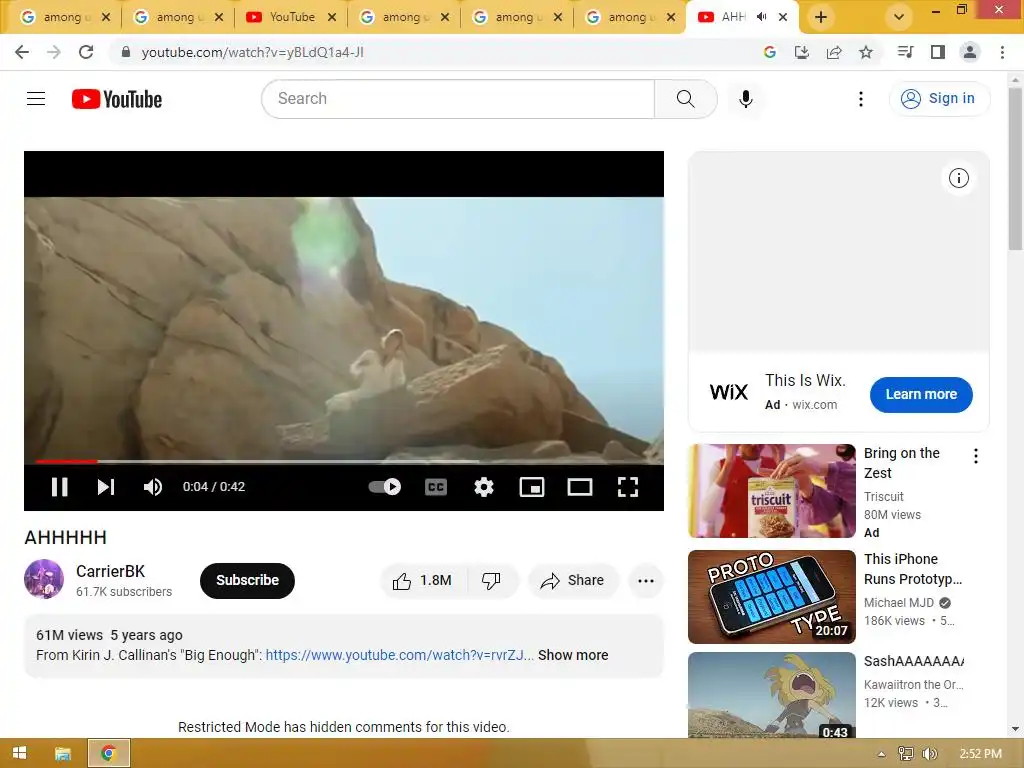Open tab search dropdown chevron
Viewport: 1024px width, 768px height.
click(899, 17)
